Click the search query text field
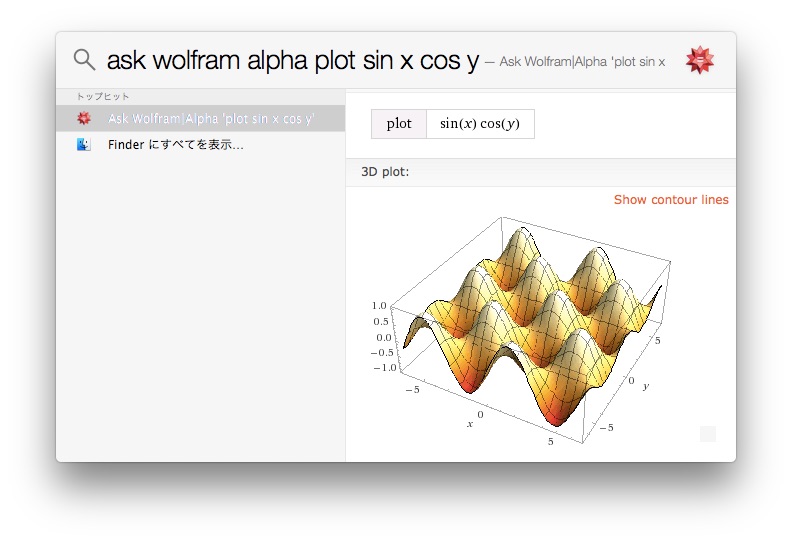Screen dimensions: 792x542 292,60
